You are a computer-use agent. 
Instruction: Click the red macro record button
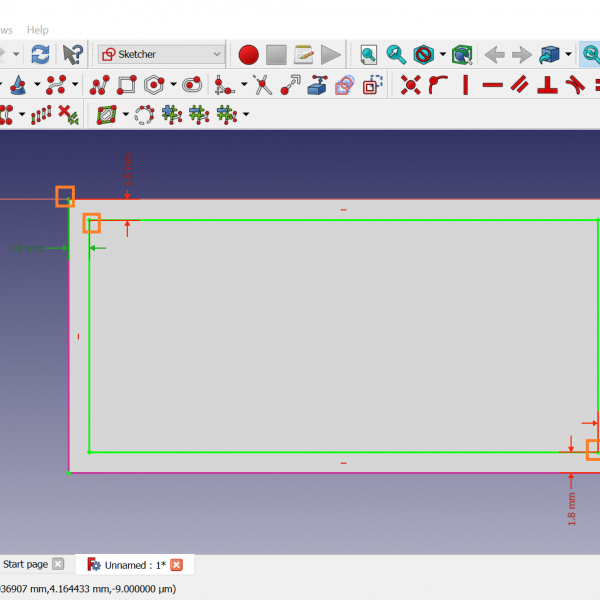click(249, 54)
